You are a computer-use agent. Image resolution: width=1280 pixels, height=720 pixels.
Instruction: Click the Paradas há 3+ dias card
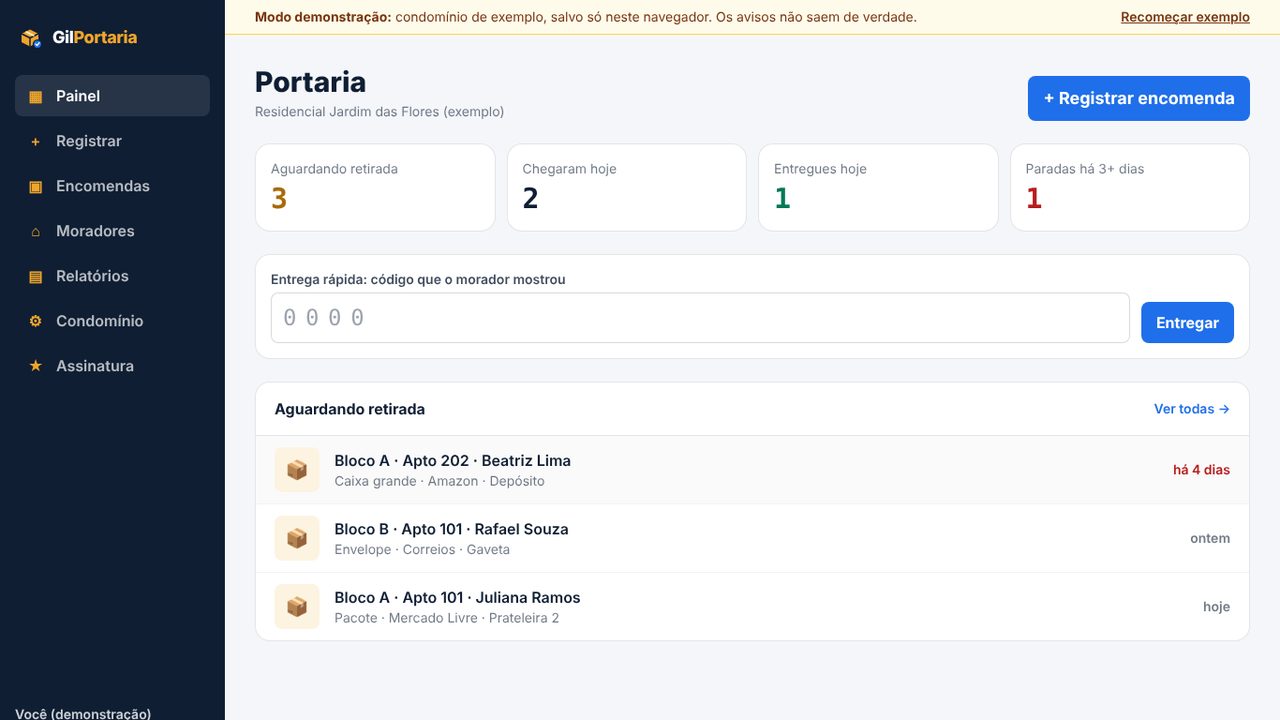[1130, 188]
